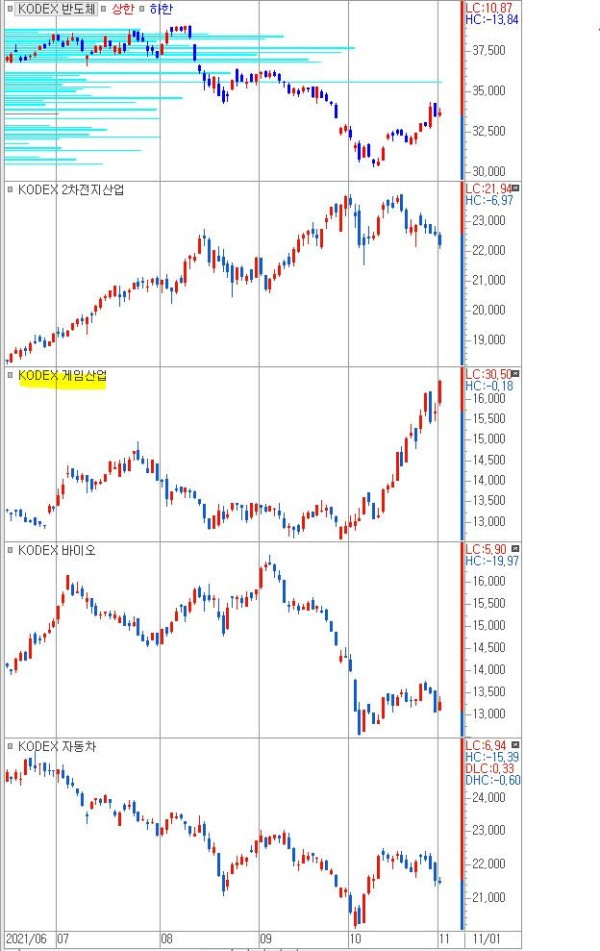Screen dimensions: 600x951
Task: Click the KODEX 바이오 chart title
Action: (56, 550)
